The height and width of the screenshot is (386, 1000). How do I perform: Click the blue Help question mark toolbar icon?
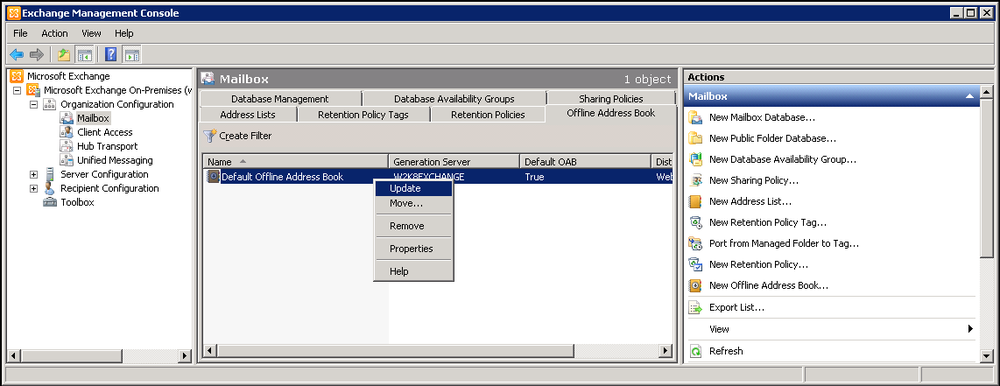pyautogui.click(x=111, y=54)
